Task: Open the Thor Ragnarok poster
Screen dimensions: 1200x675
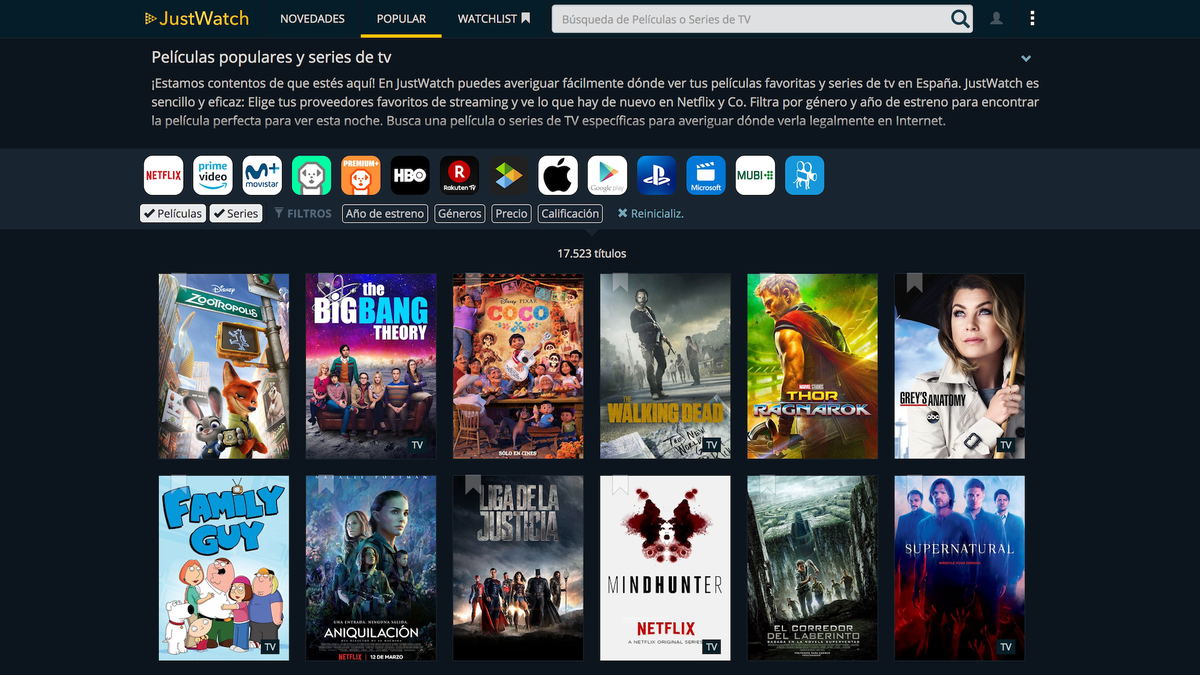Action: (x=812, y=366)
